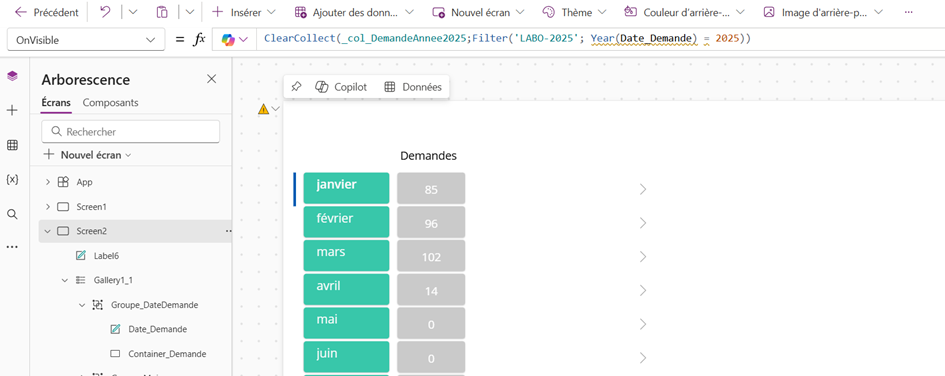The image size is (945, 376).
Task: Click the sidebar more options ellipsis
Action: click(x=12, y=247)
